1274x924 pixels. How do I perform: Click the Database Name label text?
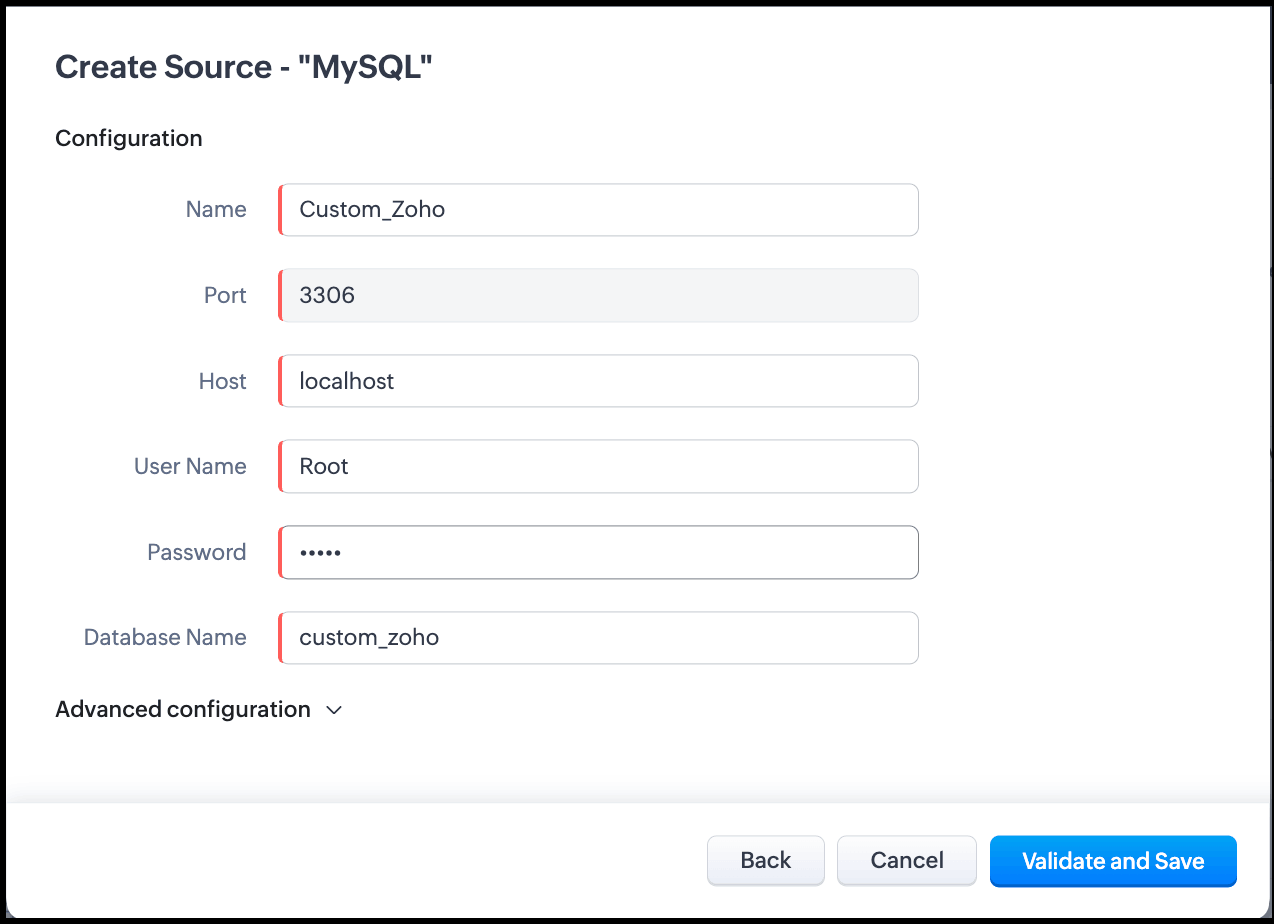pyautogui.click(x=165, y=638)
